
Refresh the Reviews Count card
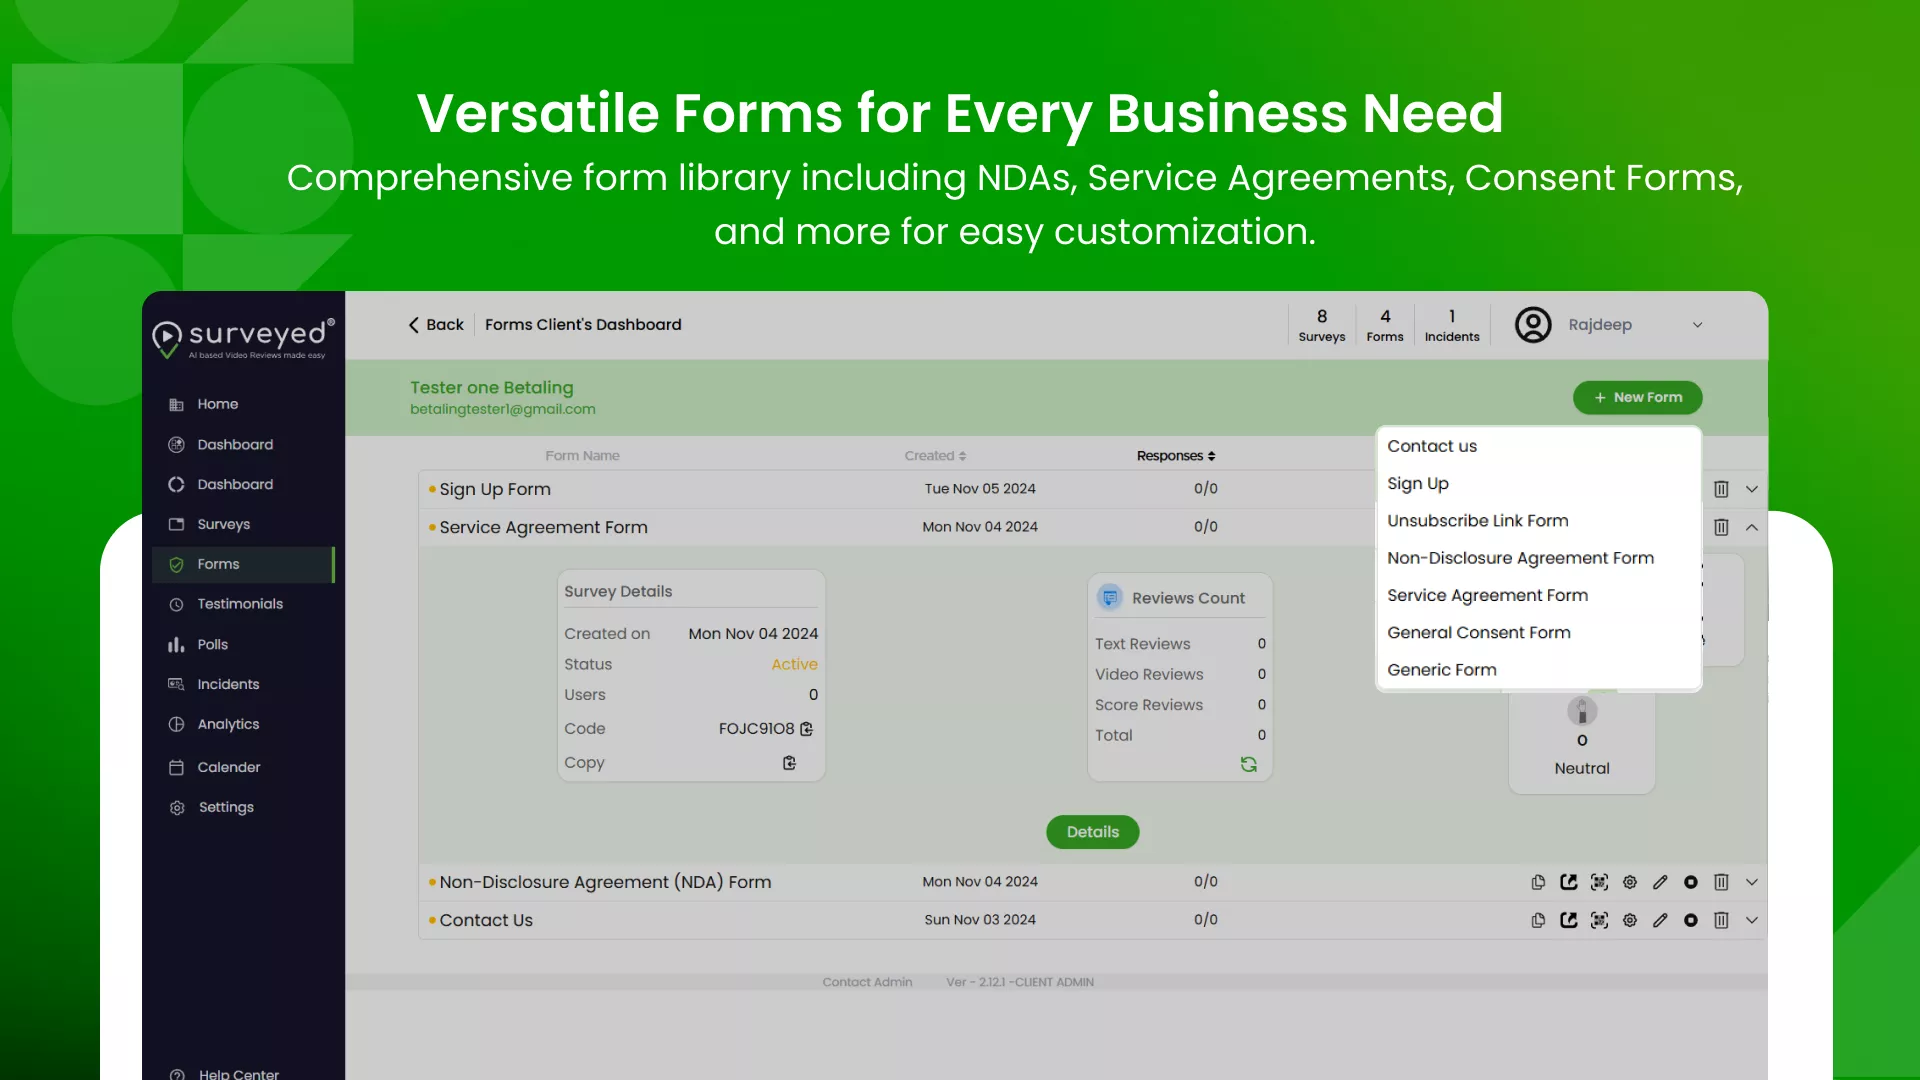tap(1248, 764)
